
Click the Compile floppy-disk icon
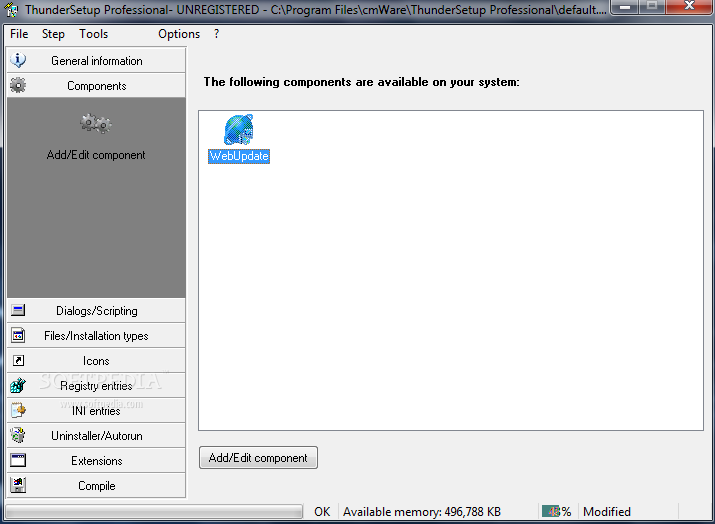click(18, 485)
